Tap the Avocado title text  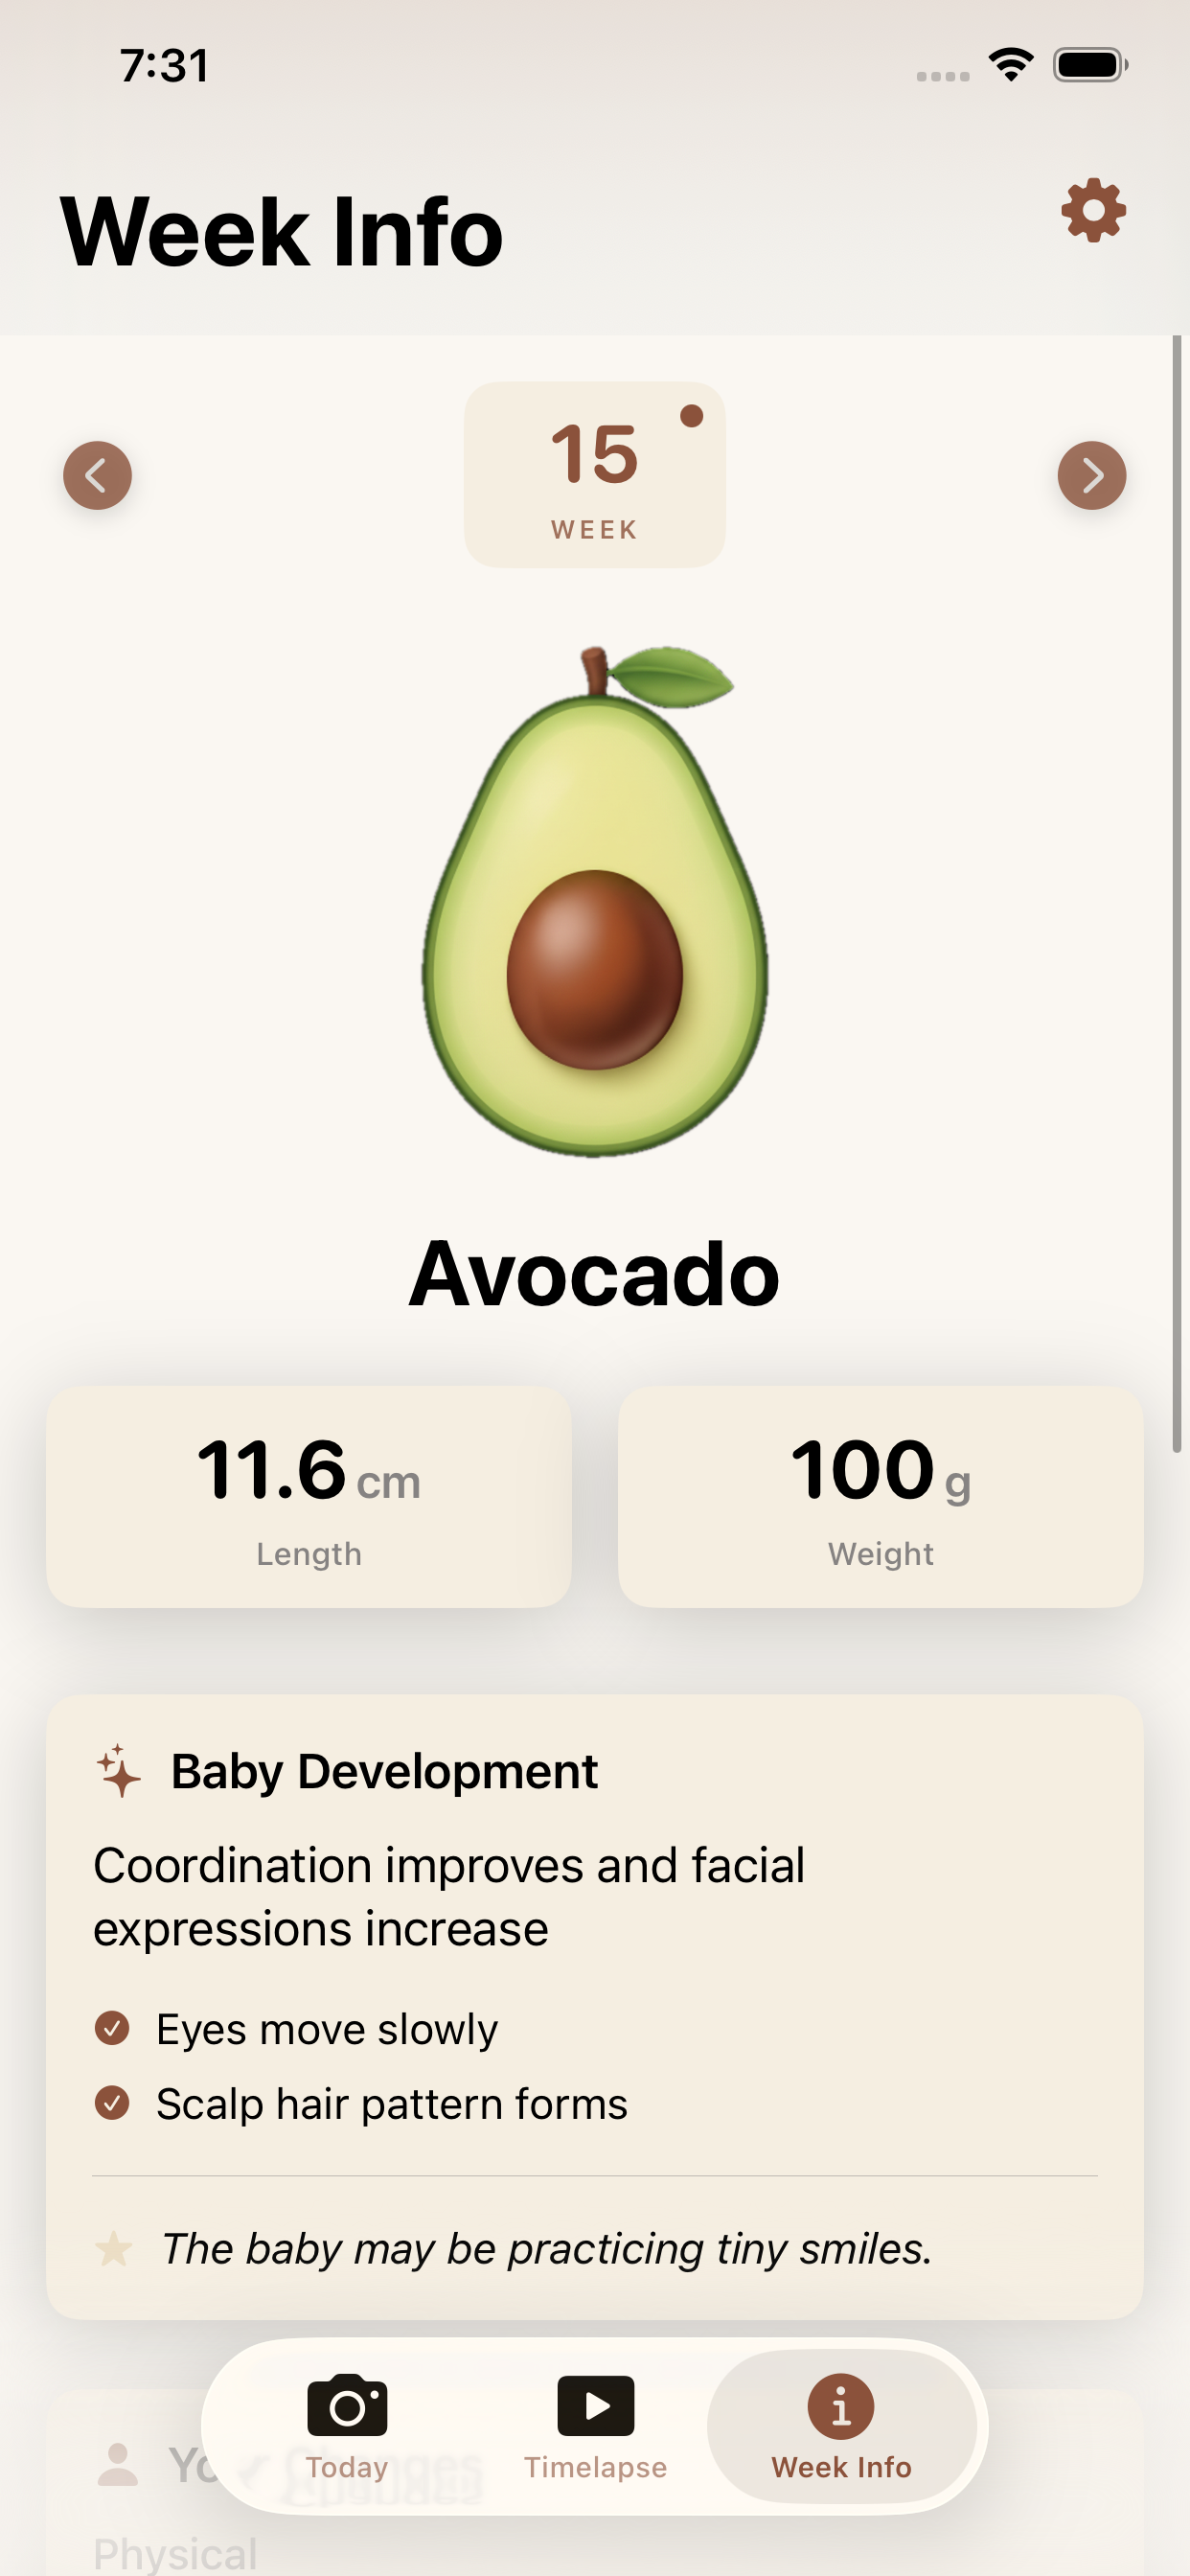point(594,1273)
